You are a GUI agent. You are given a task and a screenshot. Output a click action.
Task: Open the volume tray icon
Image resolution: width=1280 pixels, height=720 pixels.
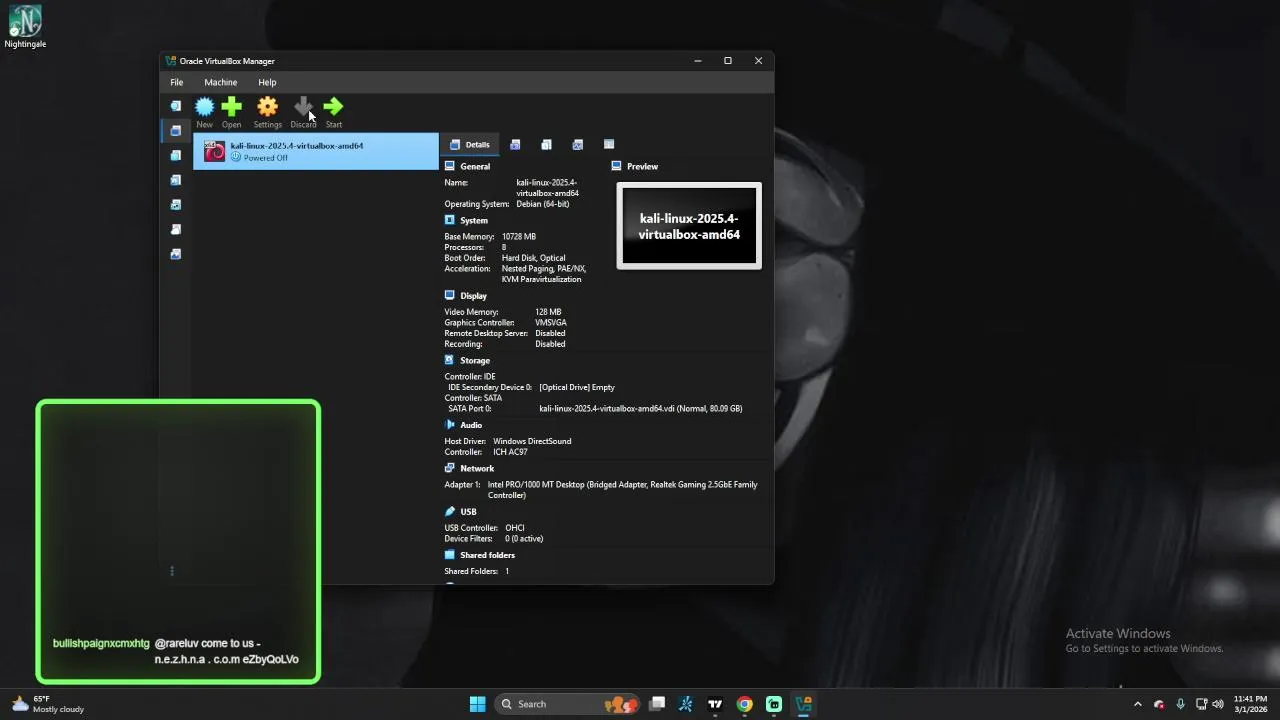pyautogui.click(x=1218, y=704)
